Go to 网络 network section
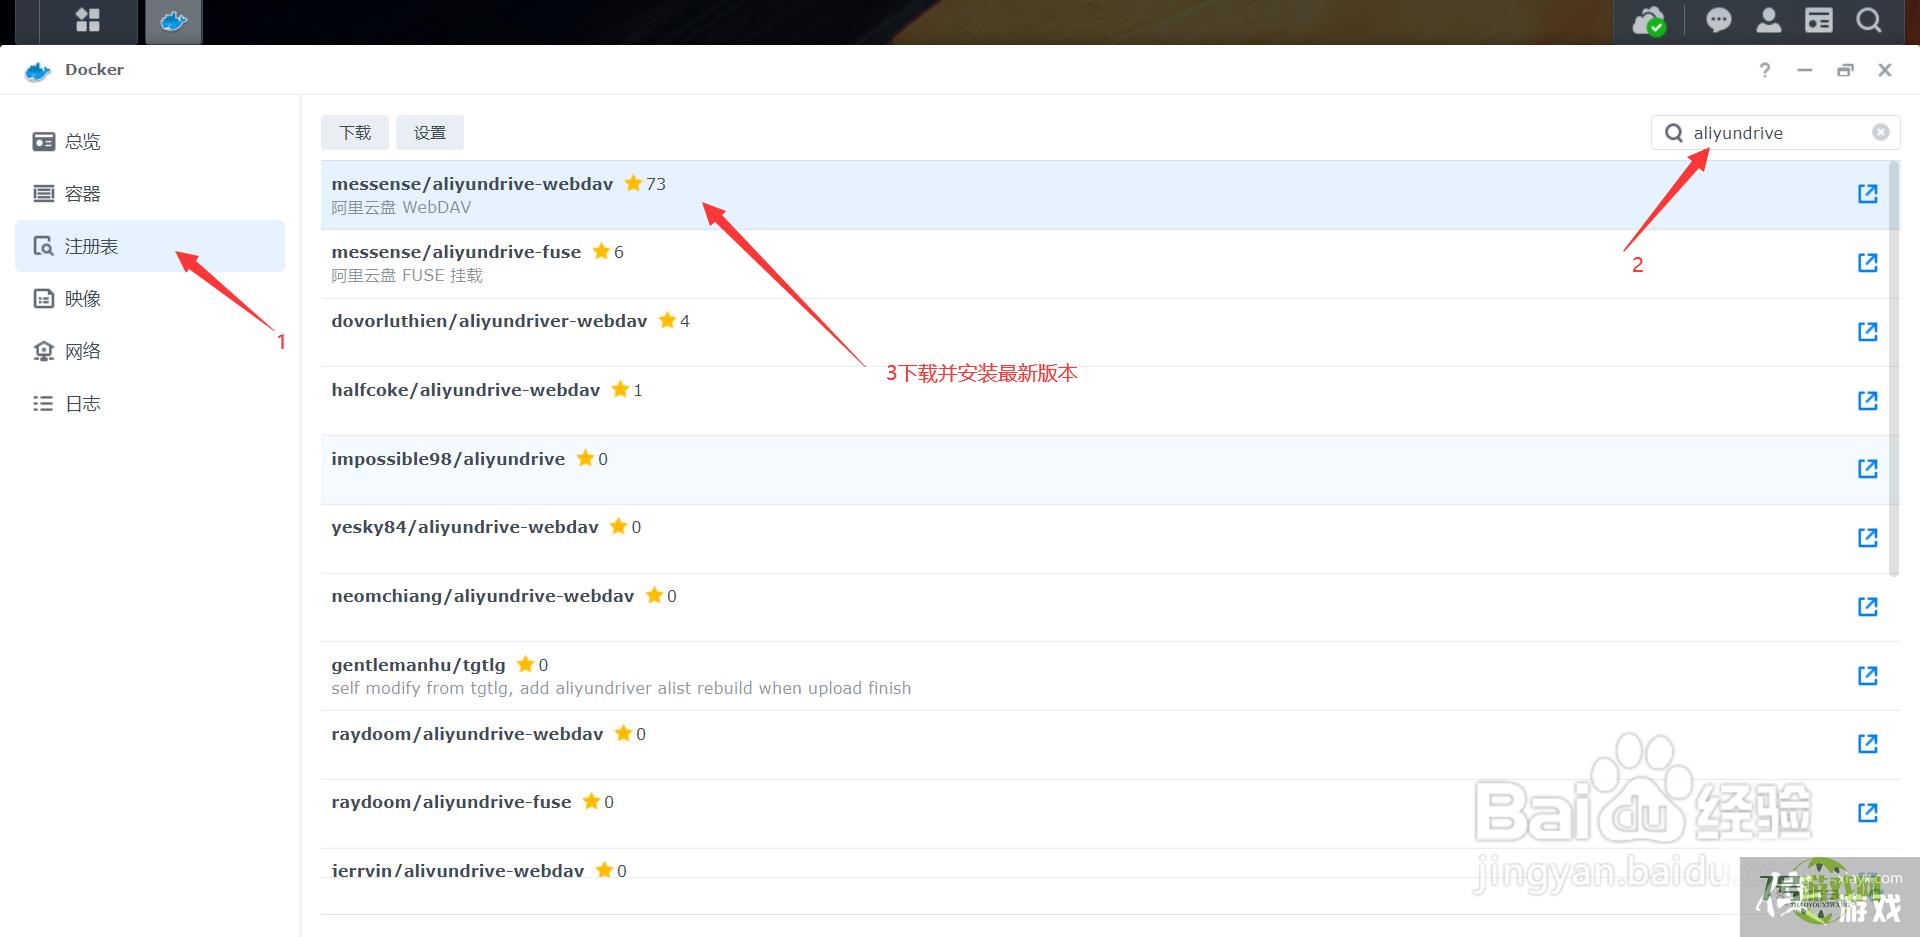1920x937 pixels. click(150, 351)
